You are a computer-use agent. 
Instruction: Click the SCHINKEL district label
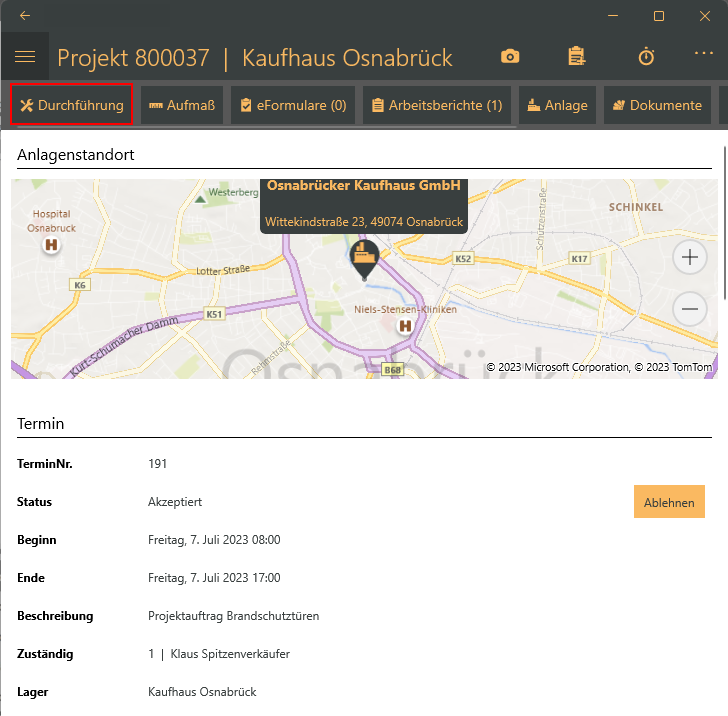tap(636, 207)
